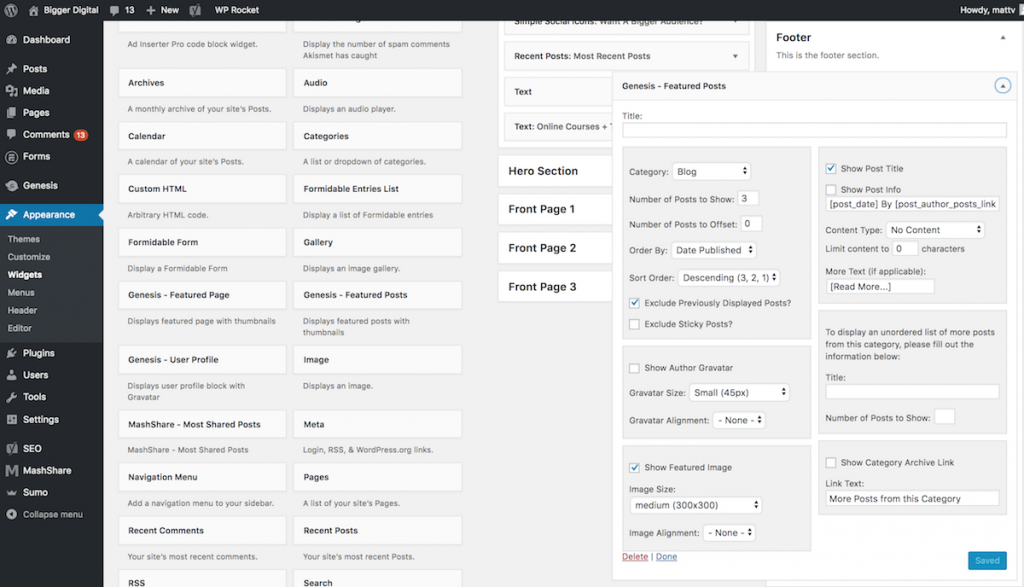Click the Appearance paintbrush icon
Image resolution: width=1024 pixels, height=587 pixels.
coord(12,214)
